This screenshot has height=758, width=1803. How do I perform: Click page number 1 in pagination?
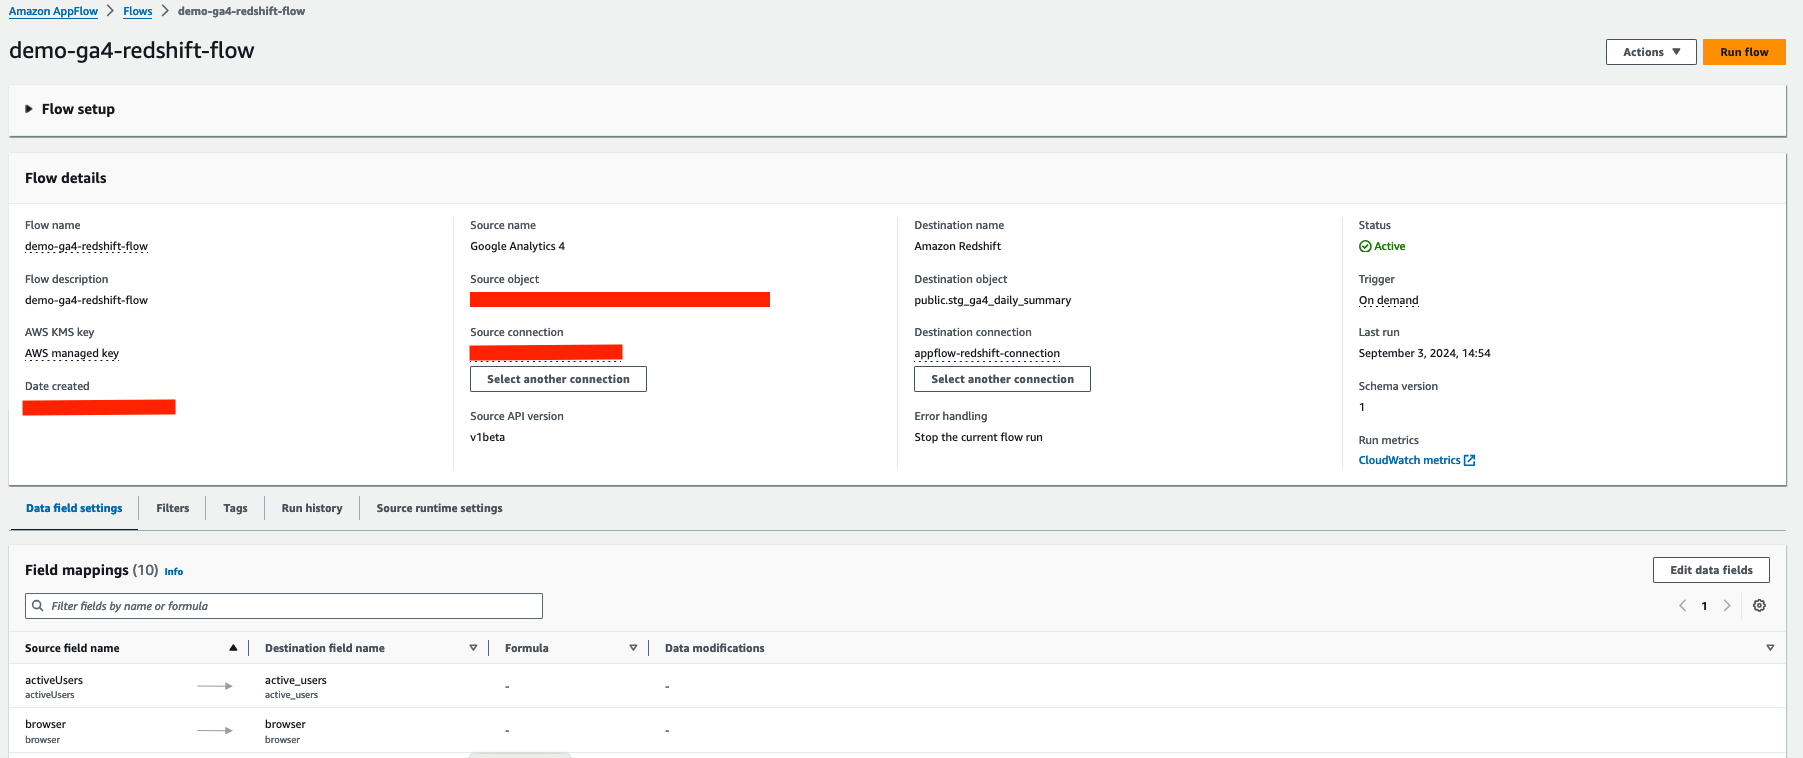(x=1704, y=606)
